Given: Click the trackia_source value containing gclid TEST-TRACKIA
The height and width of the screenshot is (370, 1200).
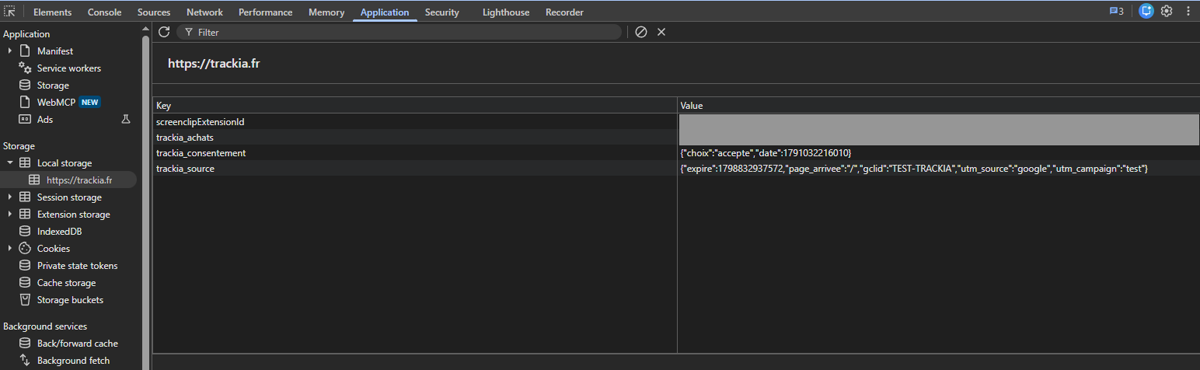Looking at the screenshot, I should click(914, 169).
